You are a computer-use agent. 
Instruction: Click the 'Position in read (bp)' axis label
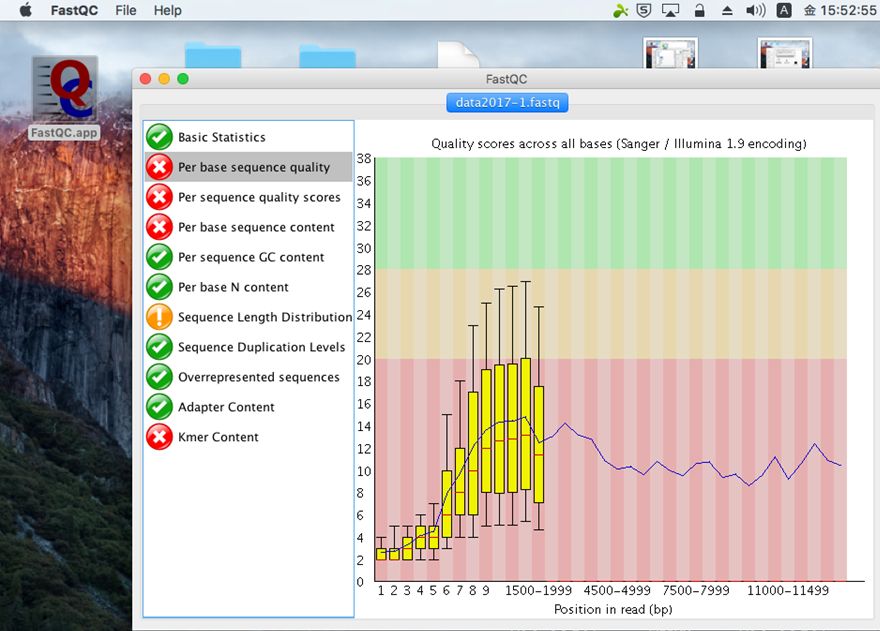coord(613,609)
